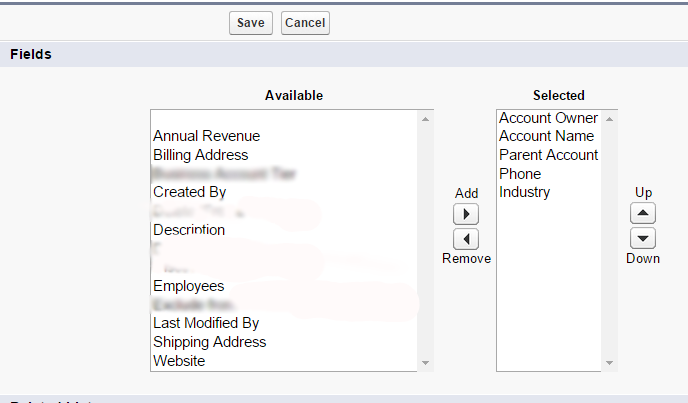This screenshot has height=403, width=688.
Task: Click the Cancel button
Action: point(305,23)
